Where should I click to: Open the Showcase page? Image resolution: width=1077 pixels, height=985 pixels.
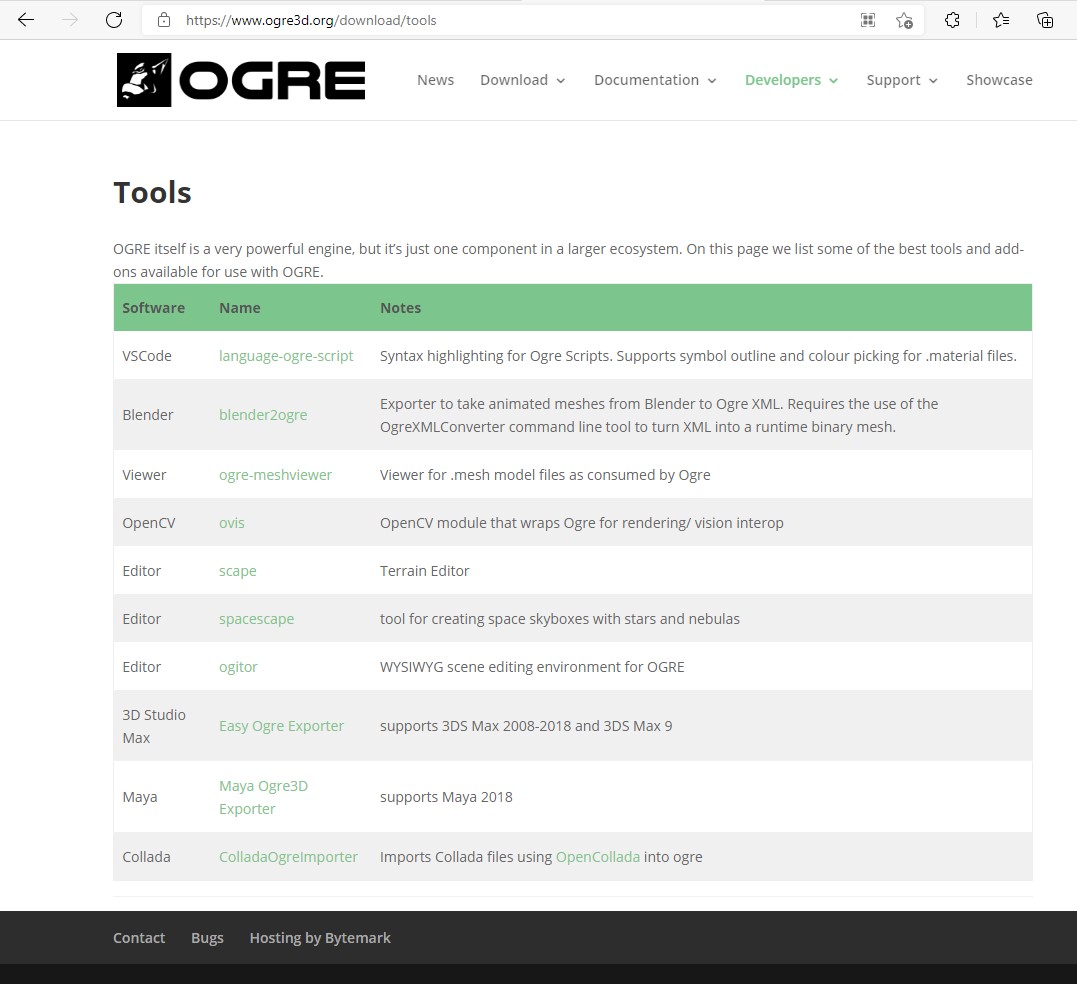click(x=999, y=80)
